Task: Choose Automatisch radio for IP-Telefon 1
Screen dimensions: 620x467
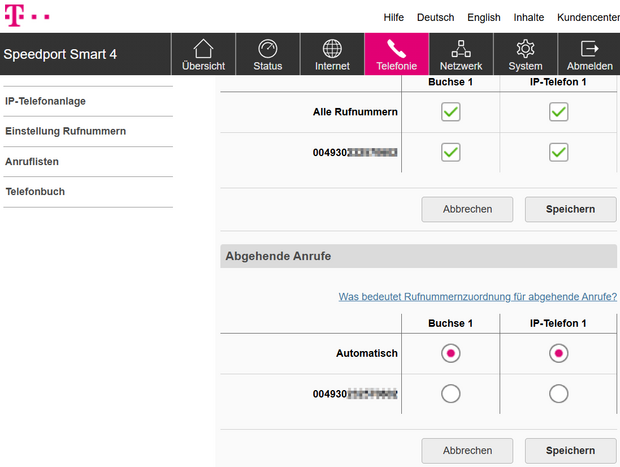Action: tap(558, 353)
